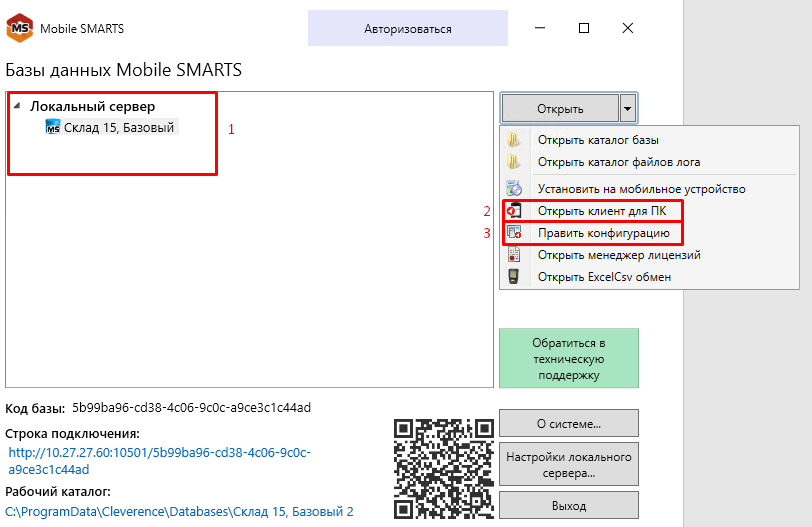
Task: Open the working directory path link
Action: 179,512
